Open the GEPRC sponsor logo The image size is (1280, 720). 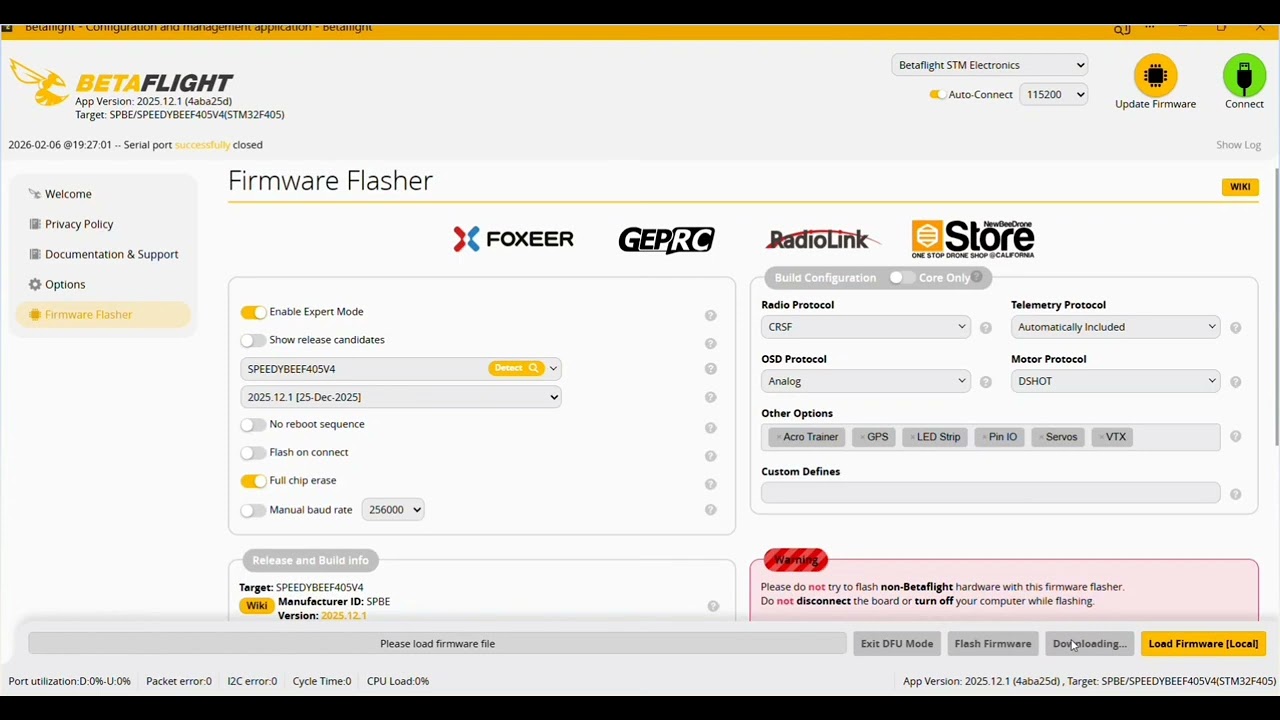(x=667, y=240)
